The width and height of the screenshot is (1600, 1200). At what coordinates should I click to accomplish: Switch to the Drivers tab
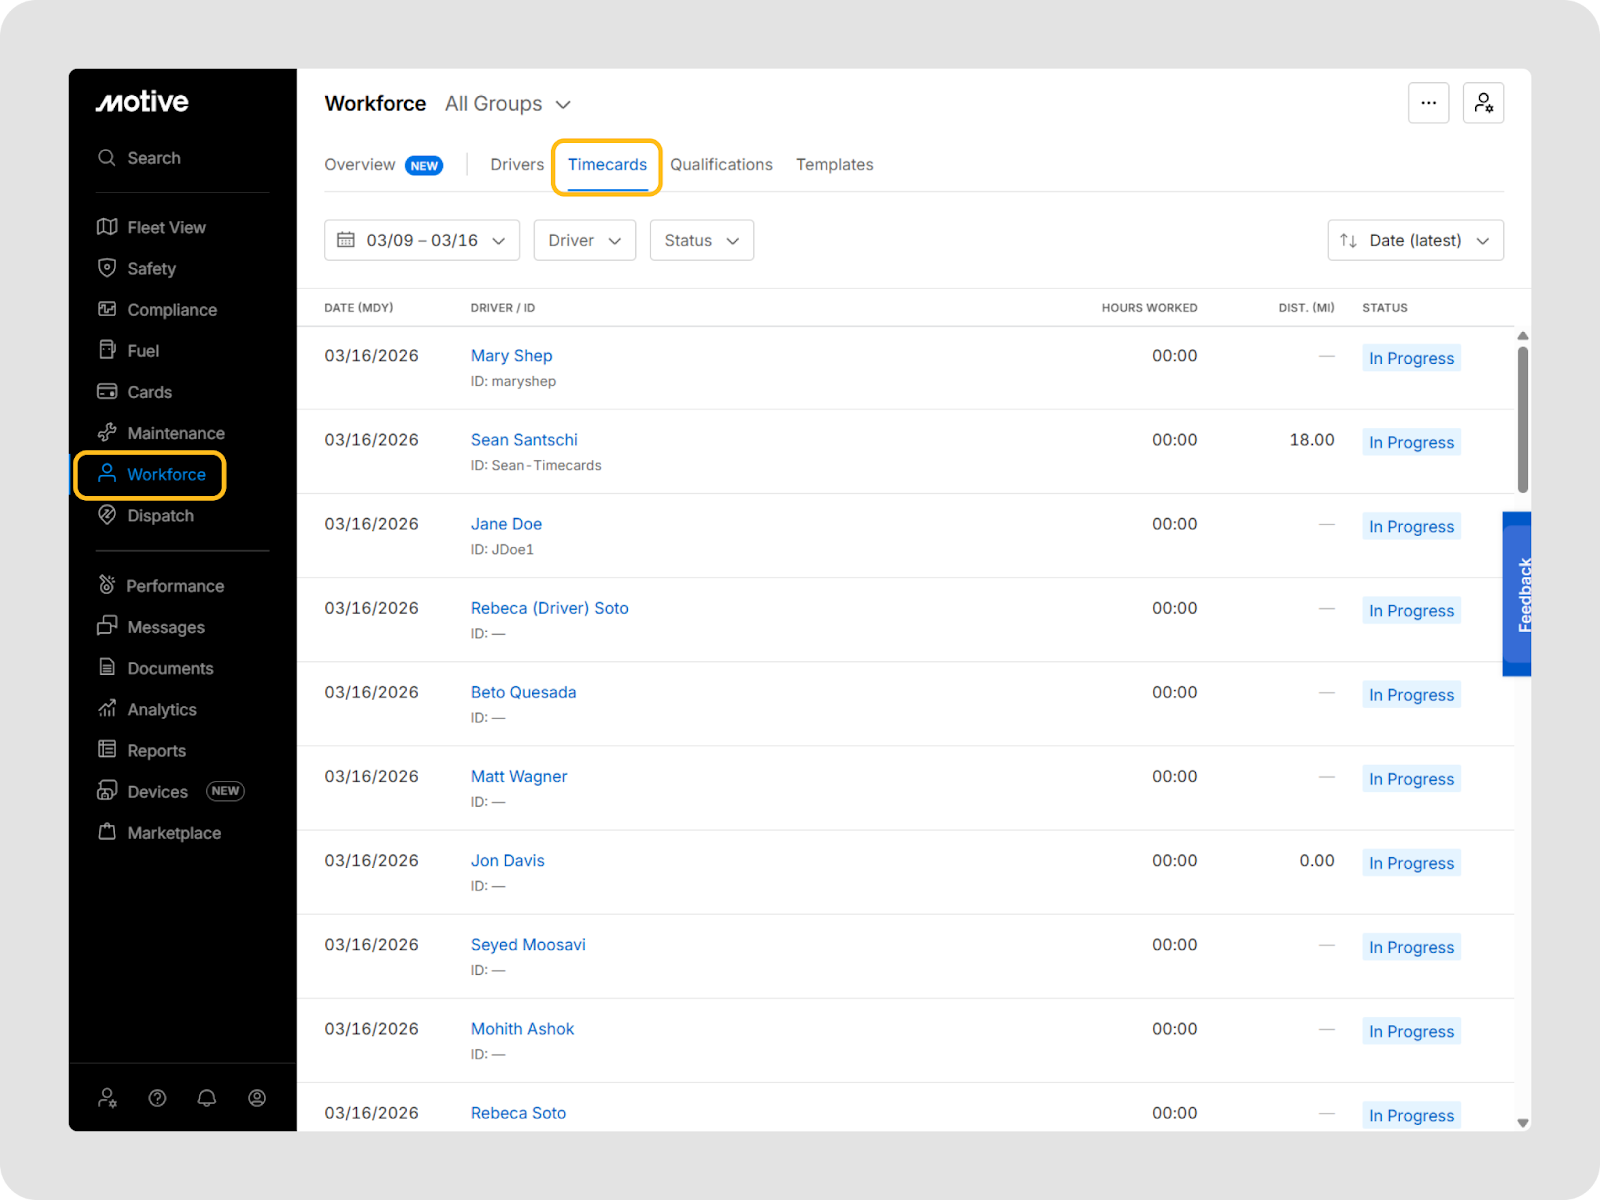[x=517, y=165]
